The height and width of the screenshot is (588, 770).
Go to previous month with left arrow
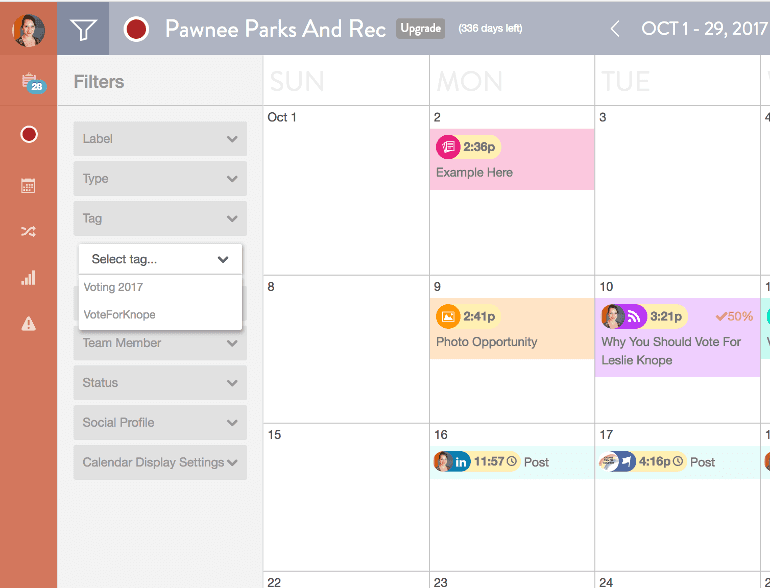pos(615,29)
